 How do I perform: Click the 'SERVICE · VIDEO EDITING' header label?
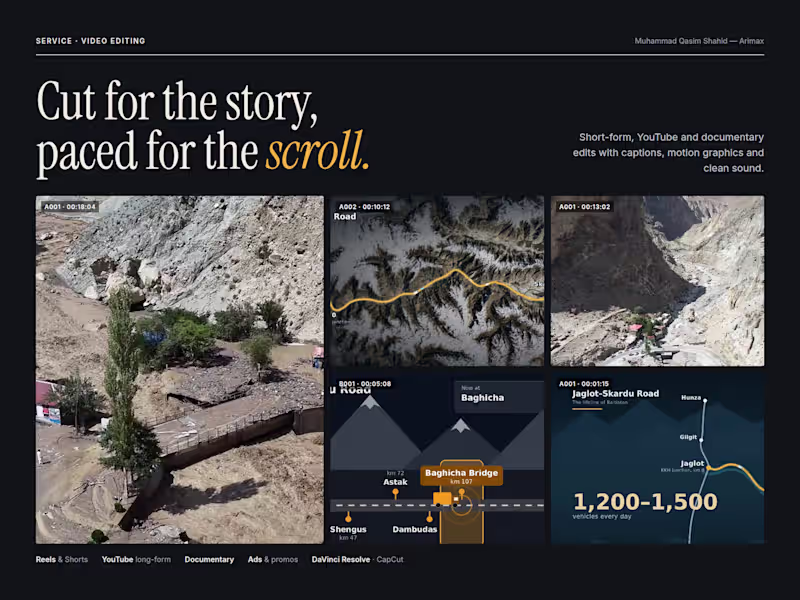coord(90,41)
